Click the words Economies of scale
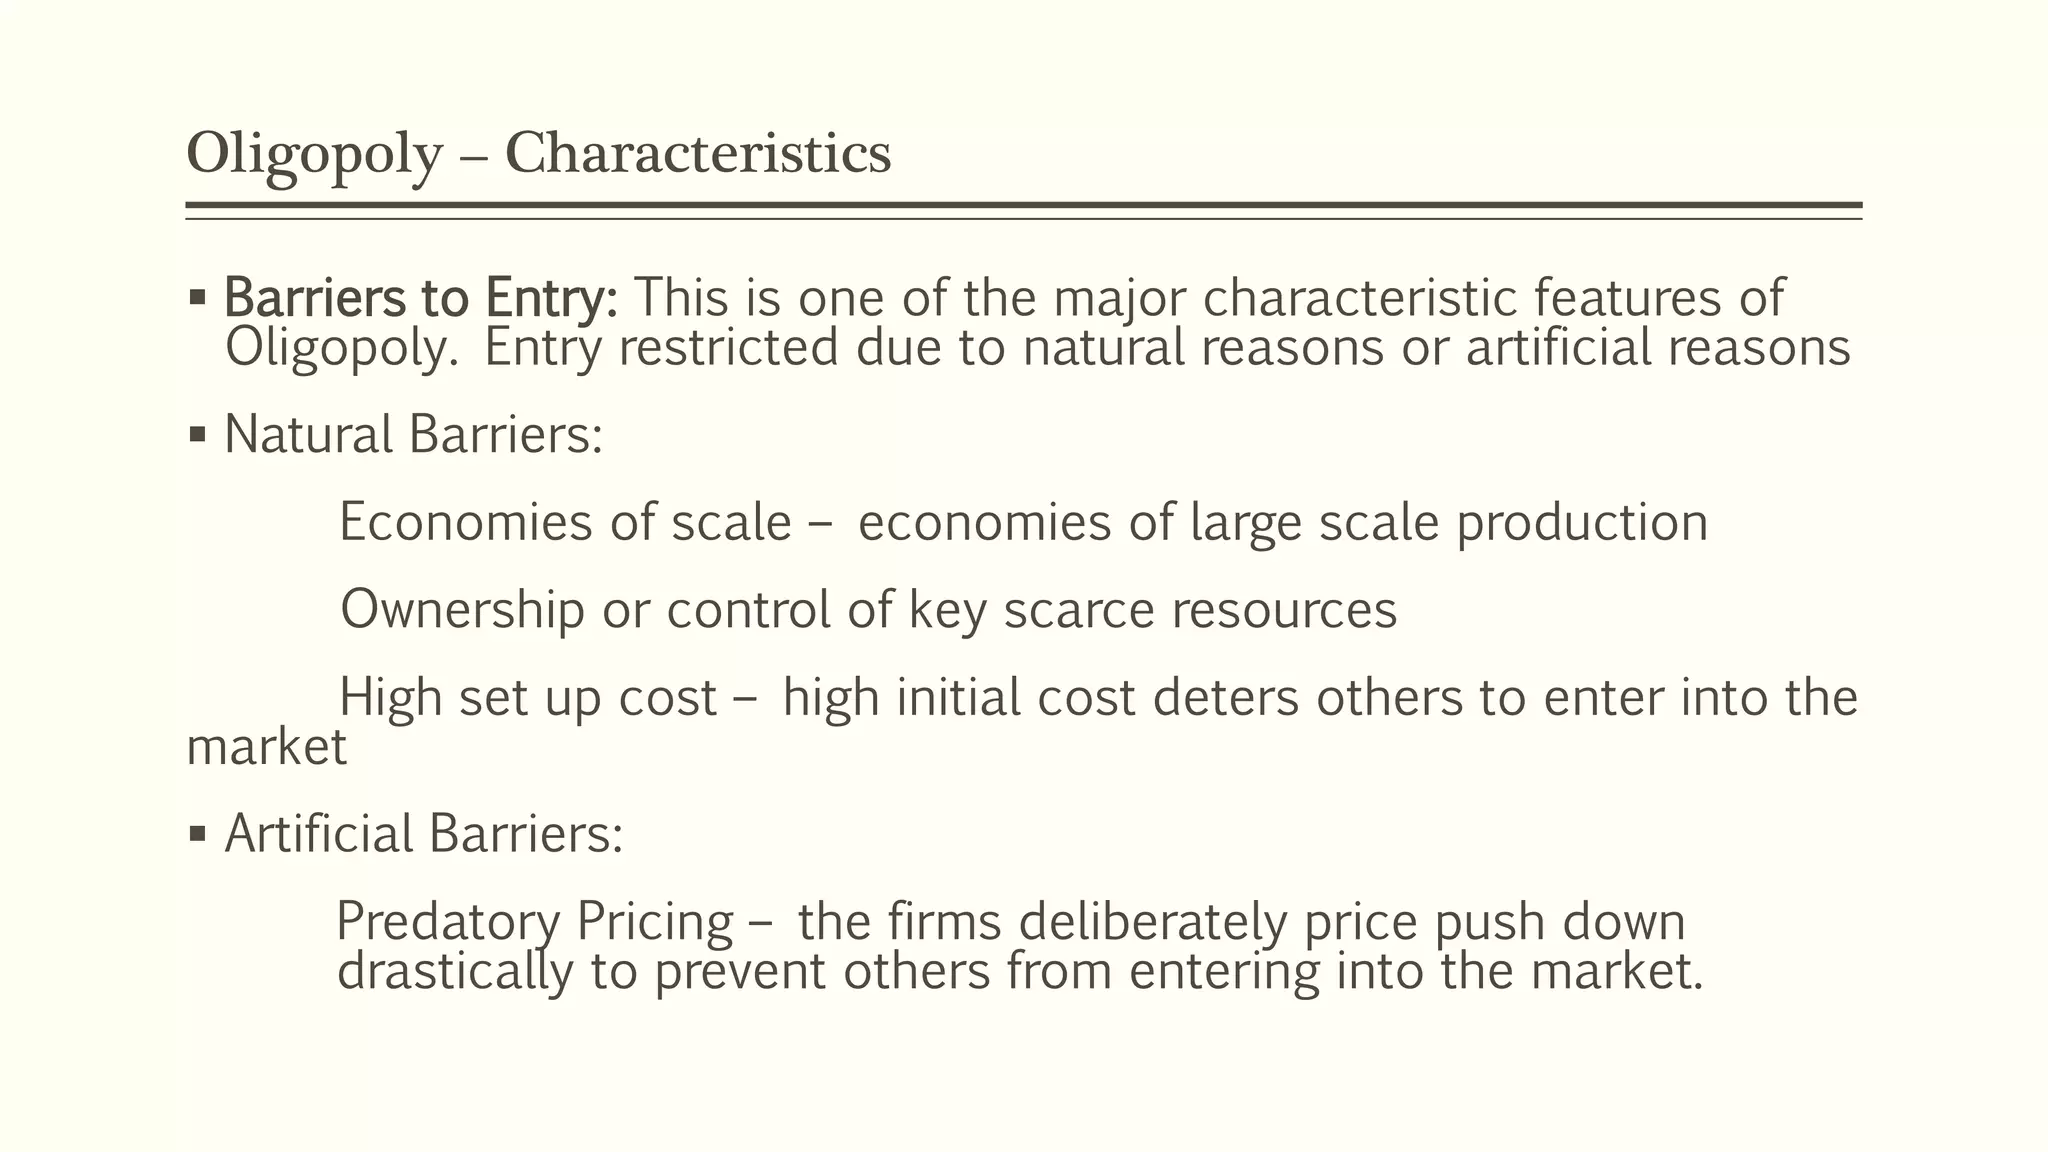 [565, 523]
